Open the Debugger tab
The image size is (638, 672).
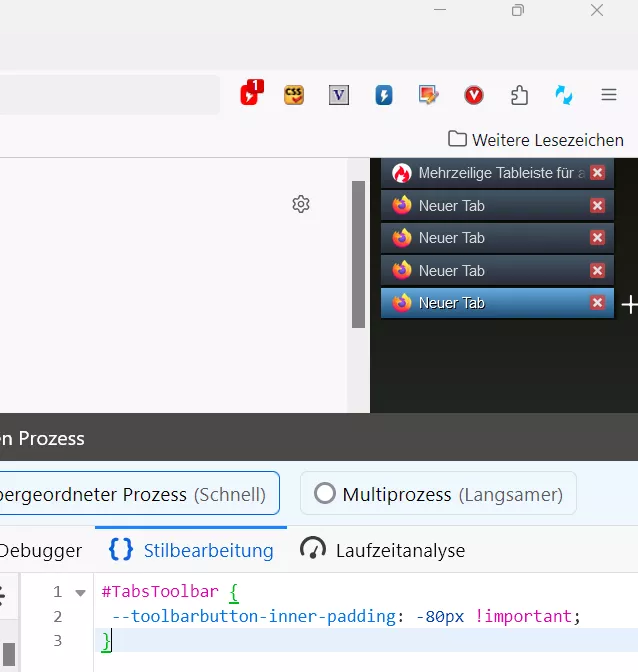tap(41, 550)
